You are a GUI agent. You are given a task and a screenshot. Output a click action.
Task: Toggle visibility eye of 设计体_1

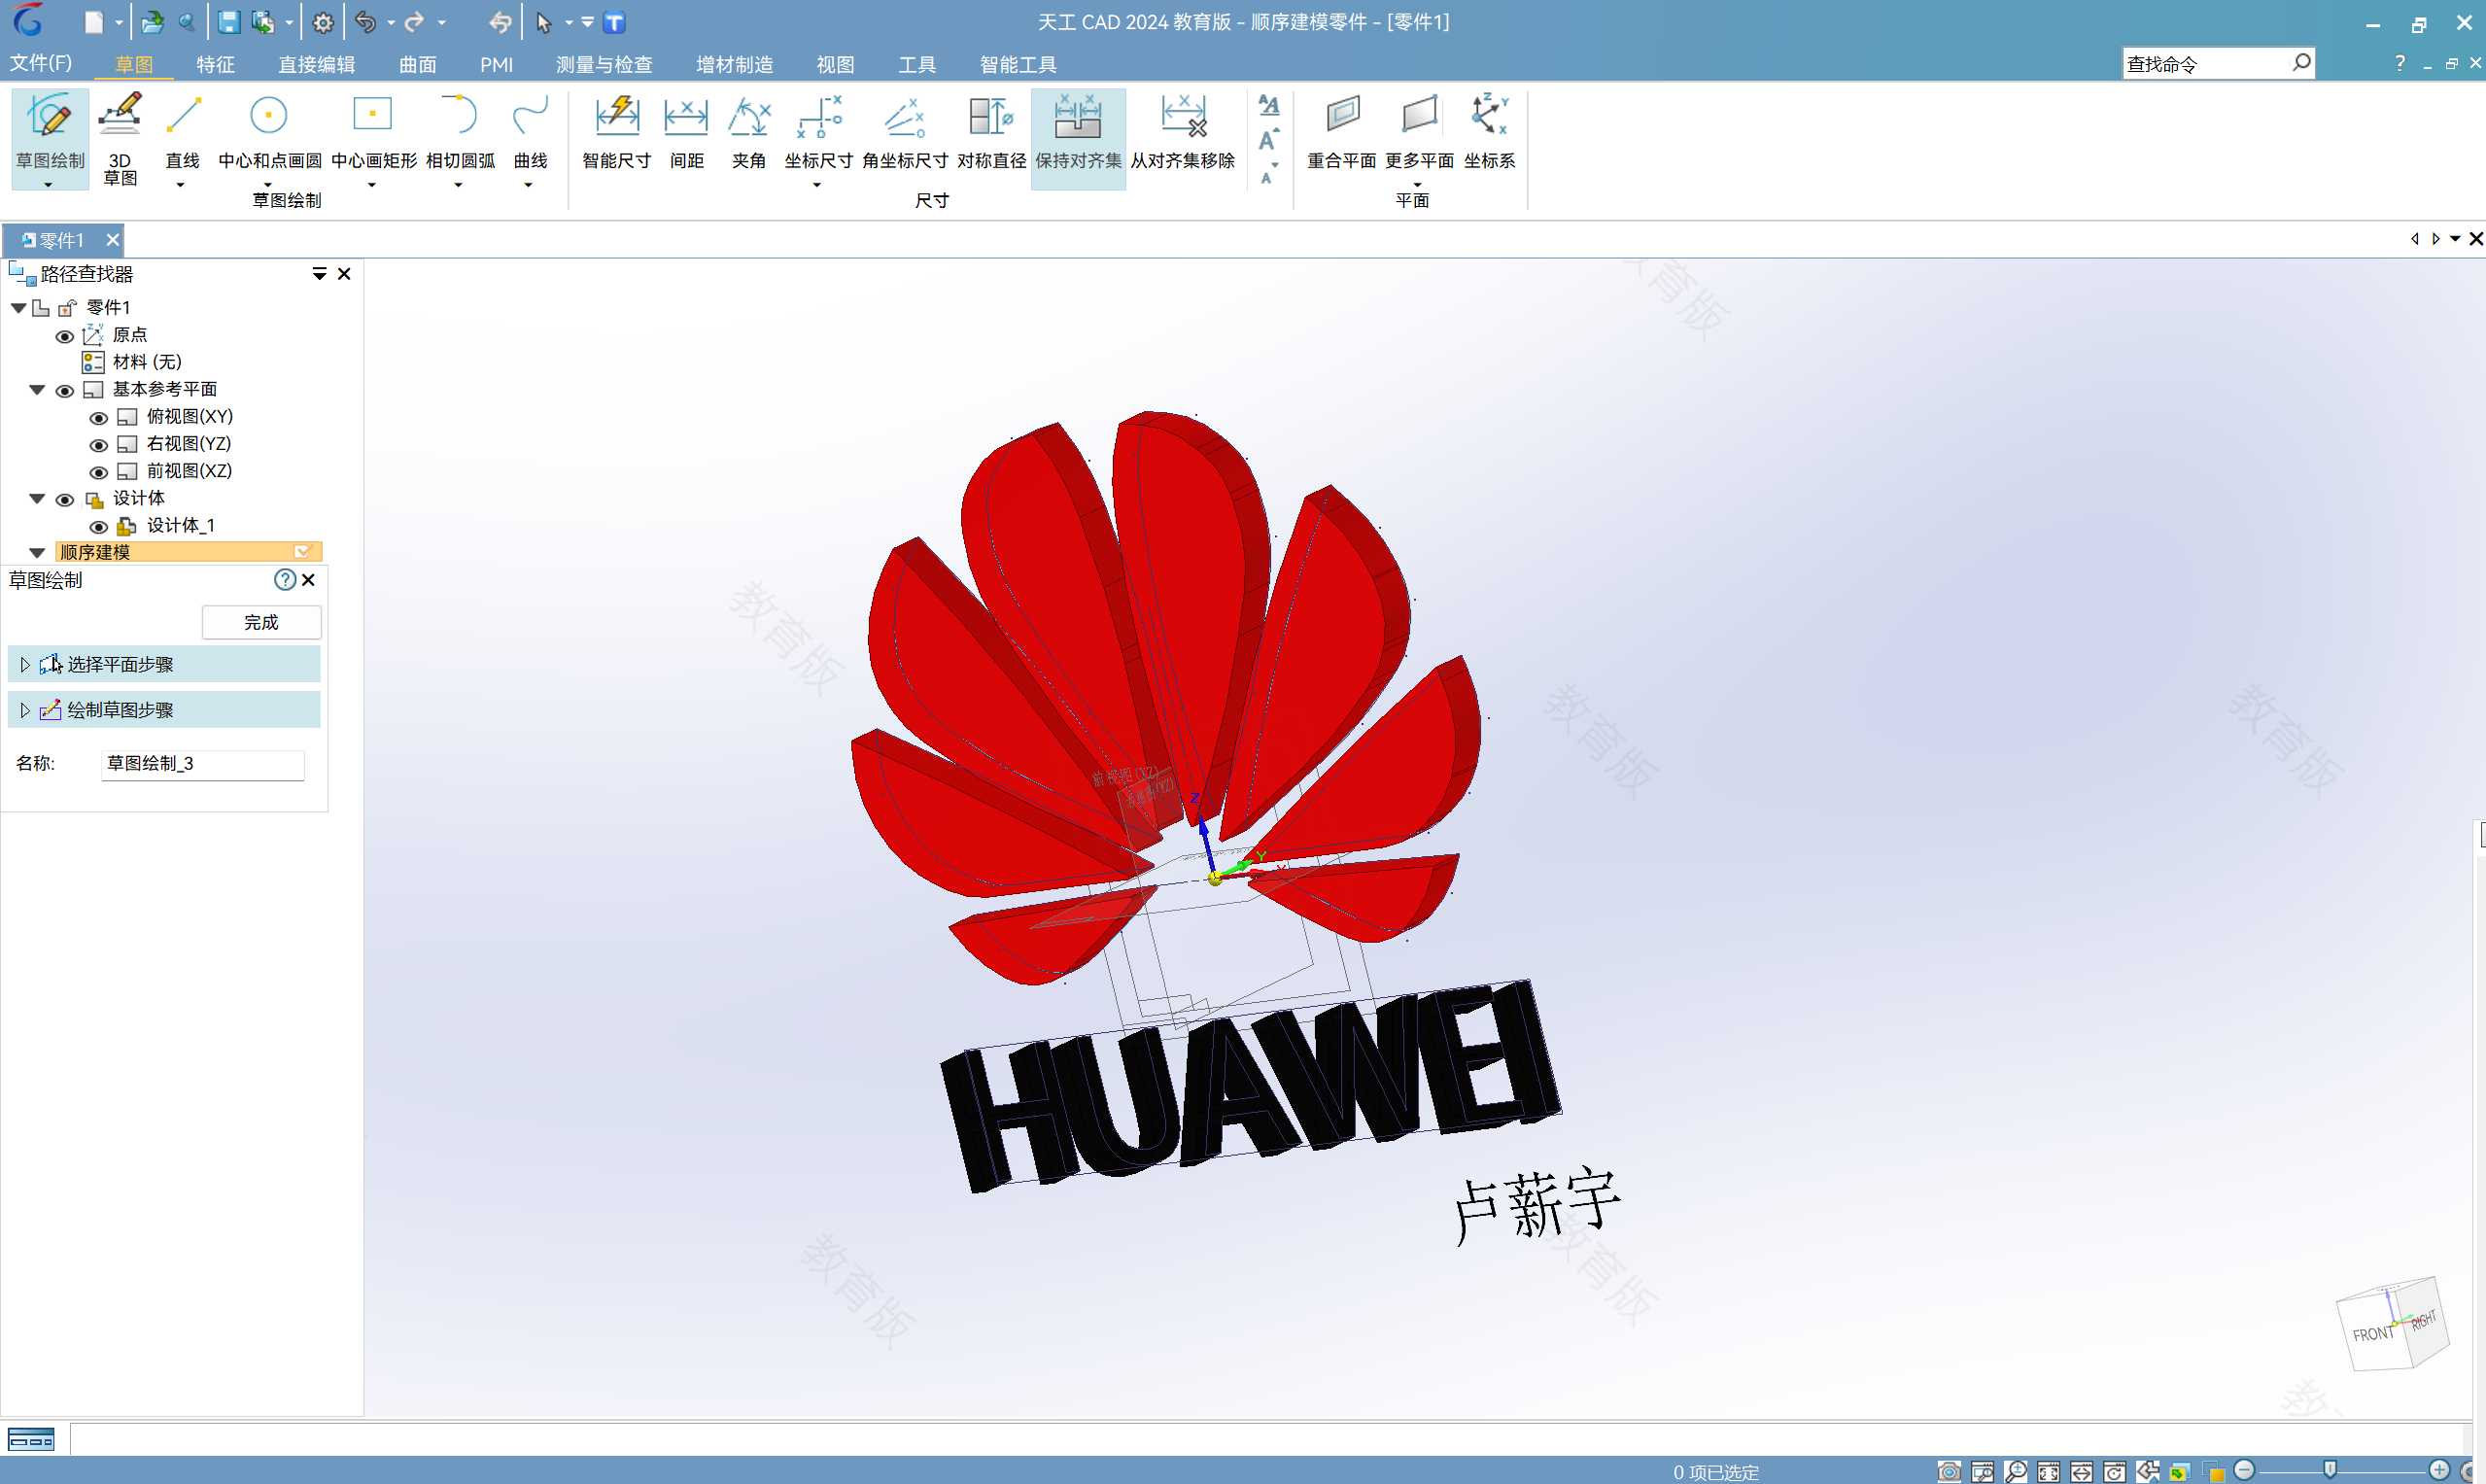(98, 527)
